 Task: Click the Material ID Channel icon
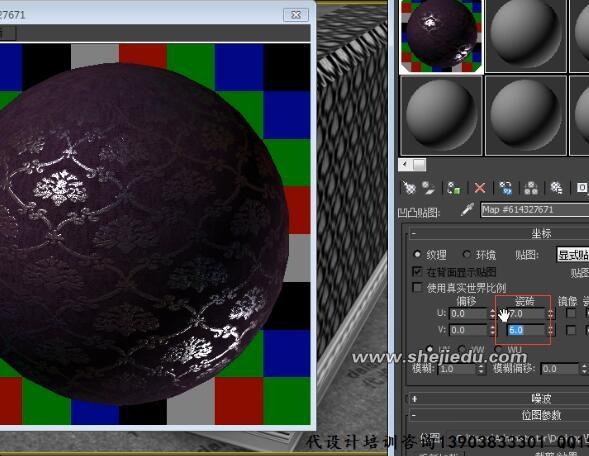pos(582,187)
